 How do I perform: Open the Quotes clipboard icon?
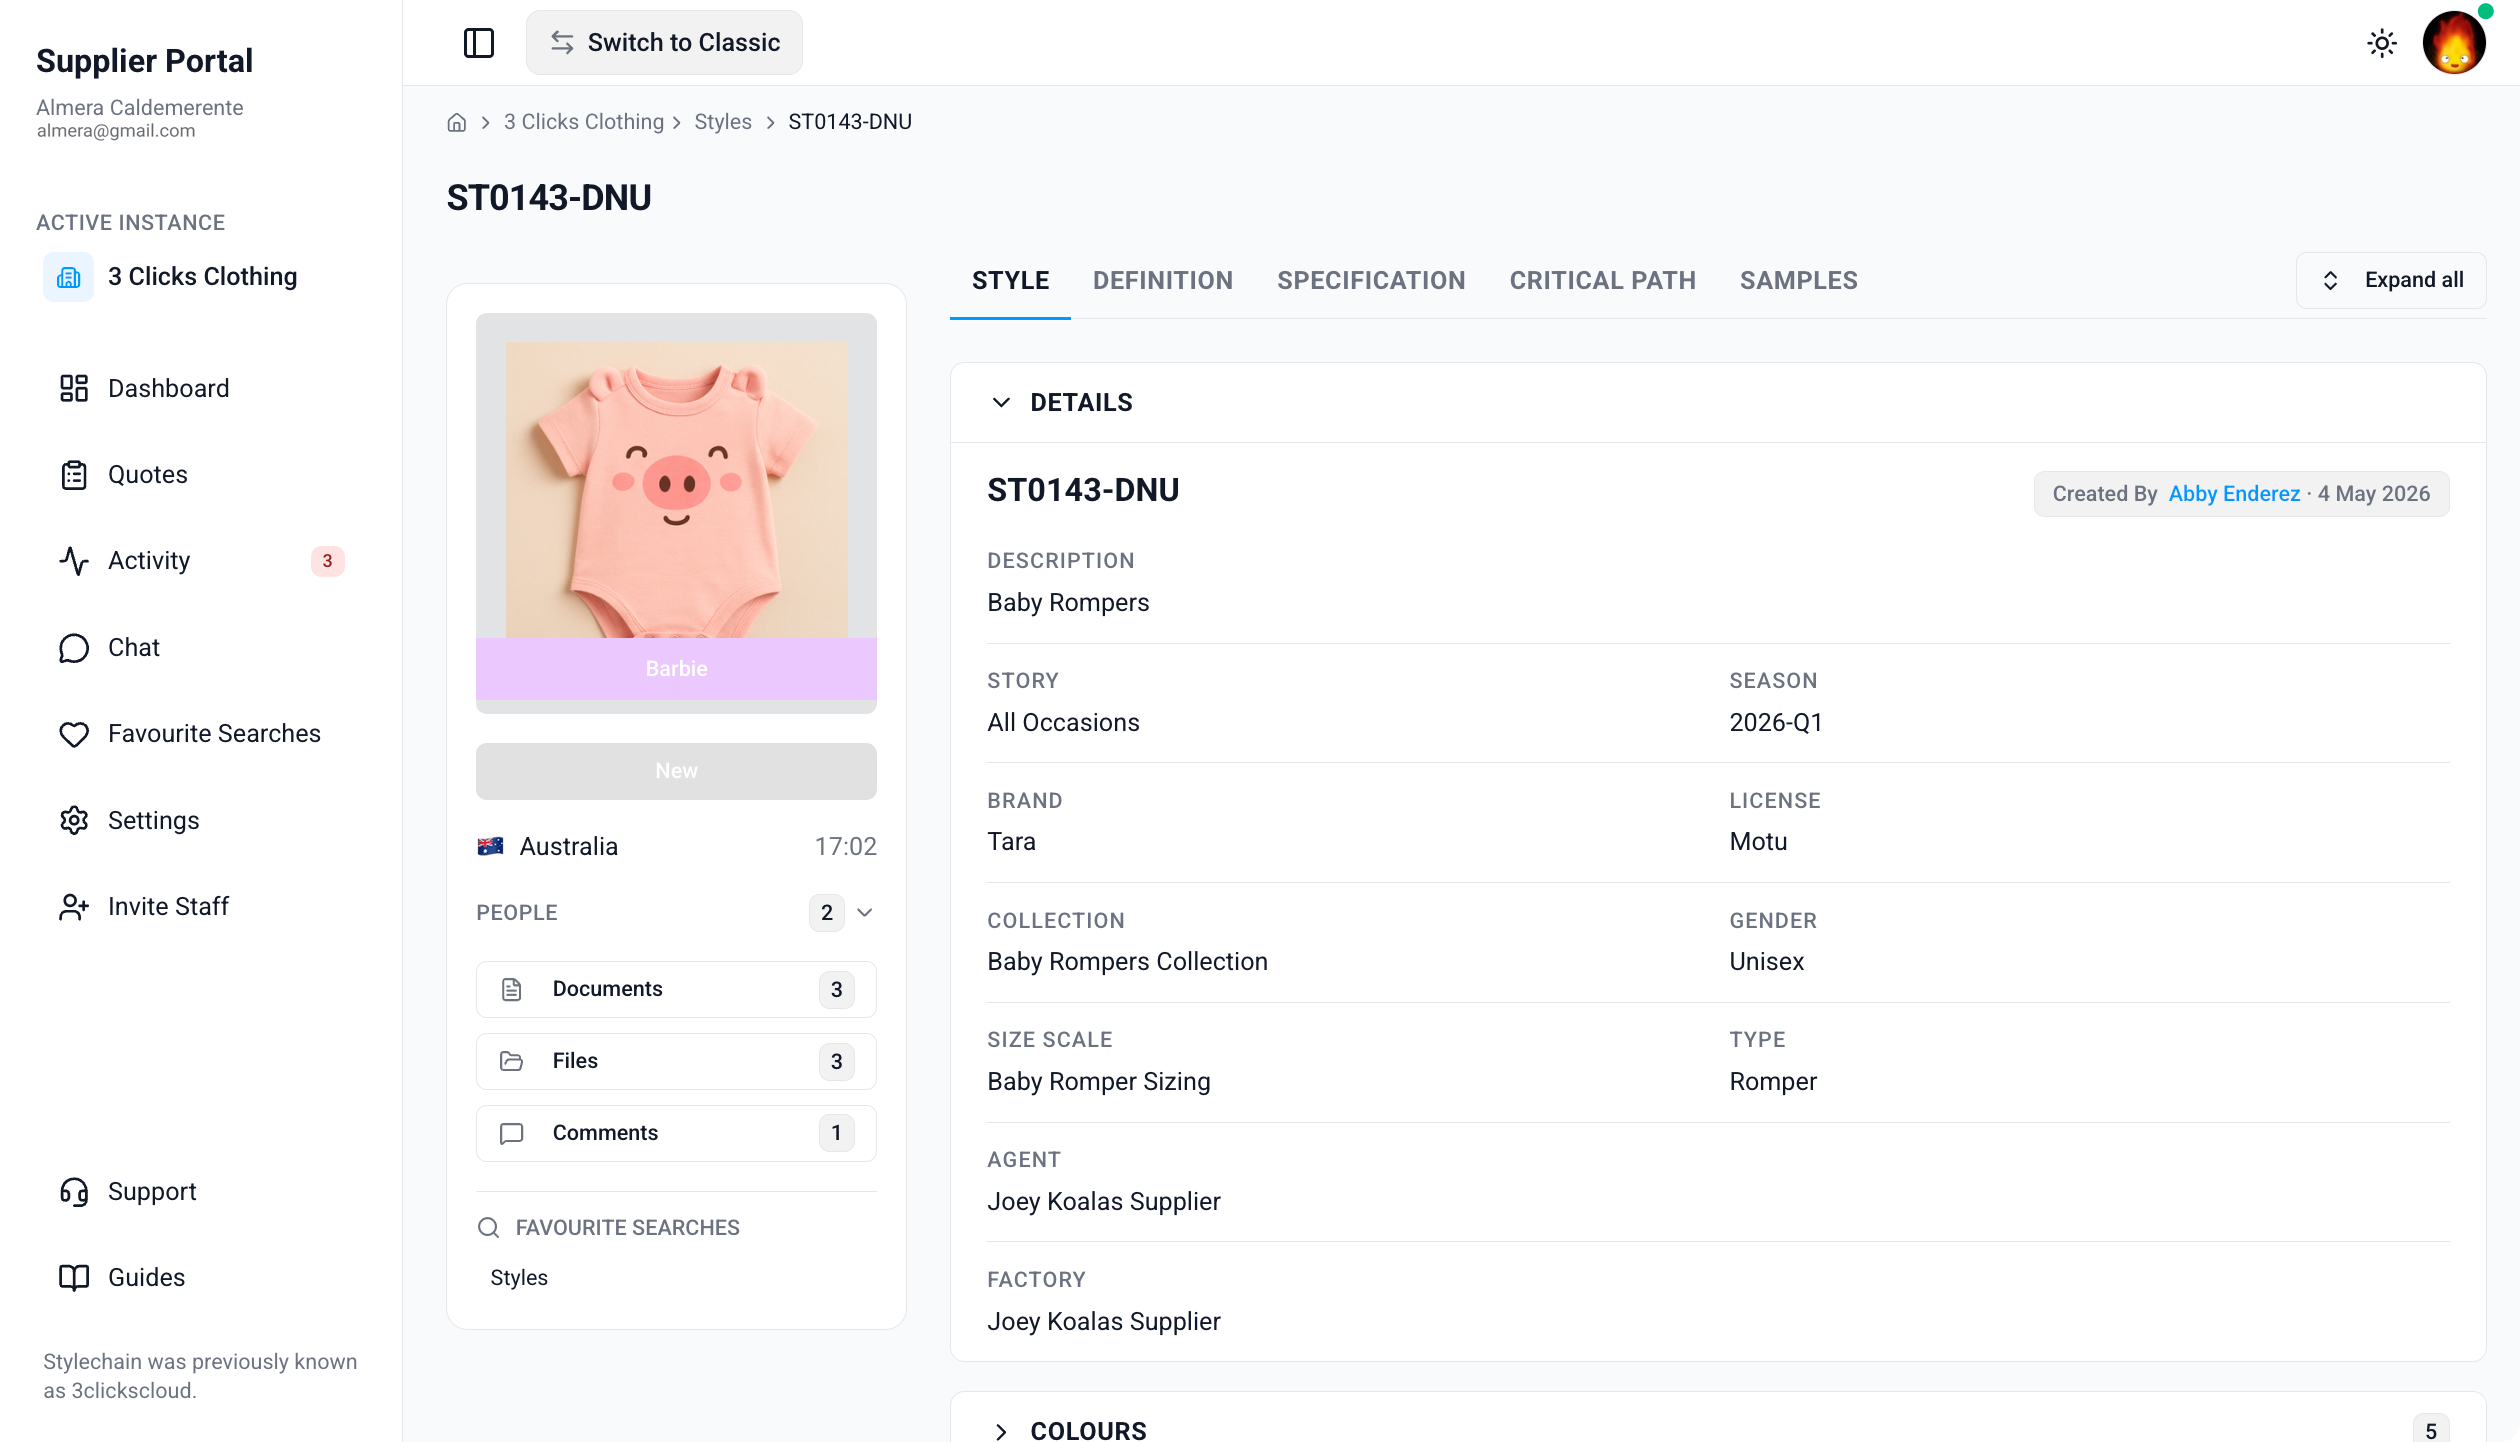click(74, 475)
